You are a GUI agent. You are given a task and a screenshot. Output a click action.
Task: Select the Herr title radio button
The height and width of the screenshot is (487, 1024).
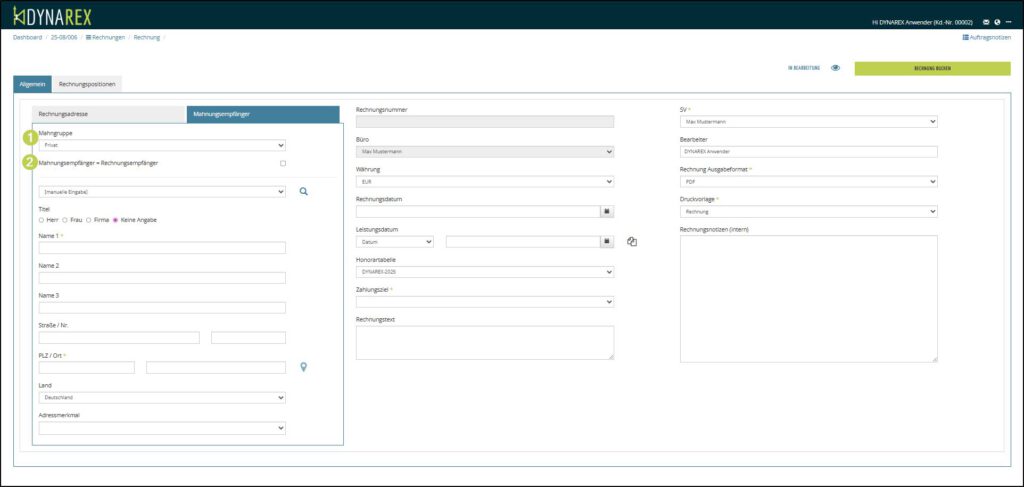[x=42, y=219]
